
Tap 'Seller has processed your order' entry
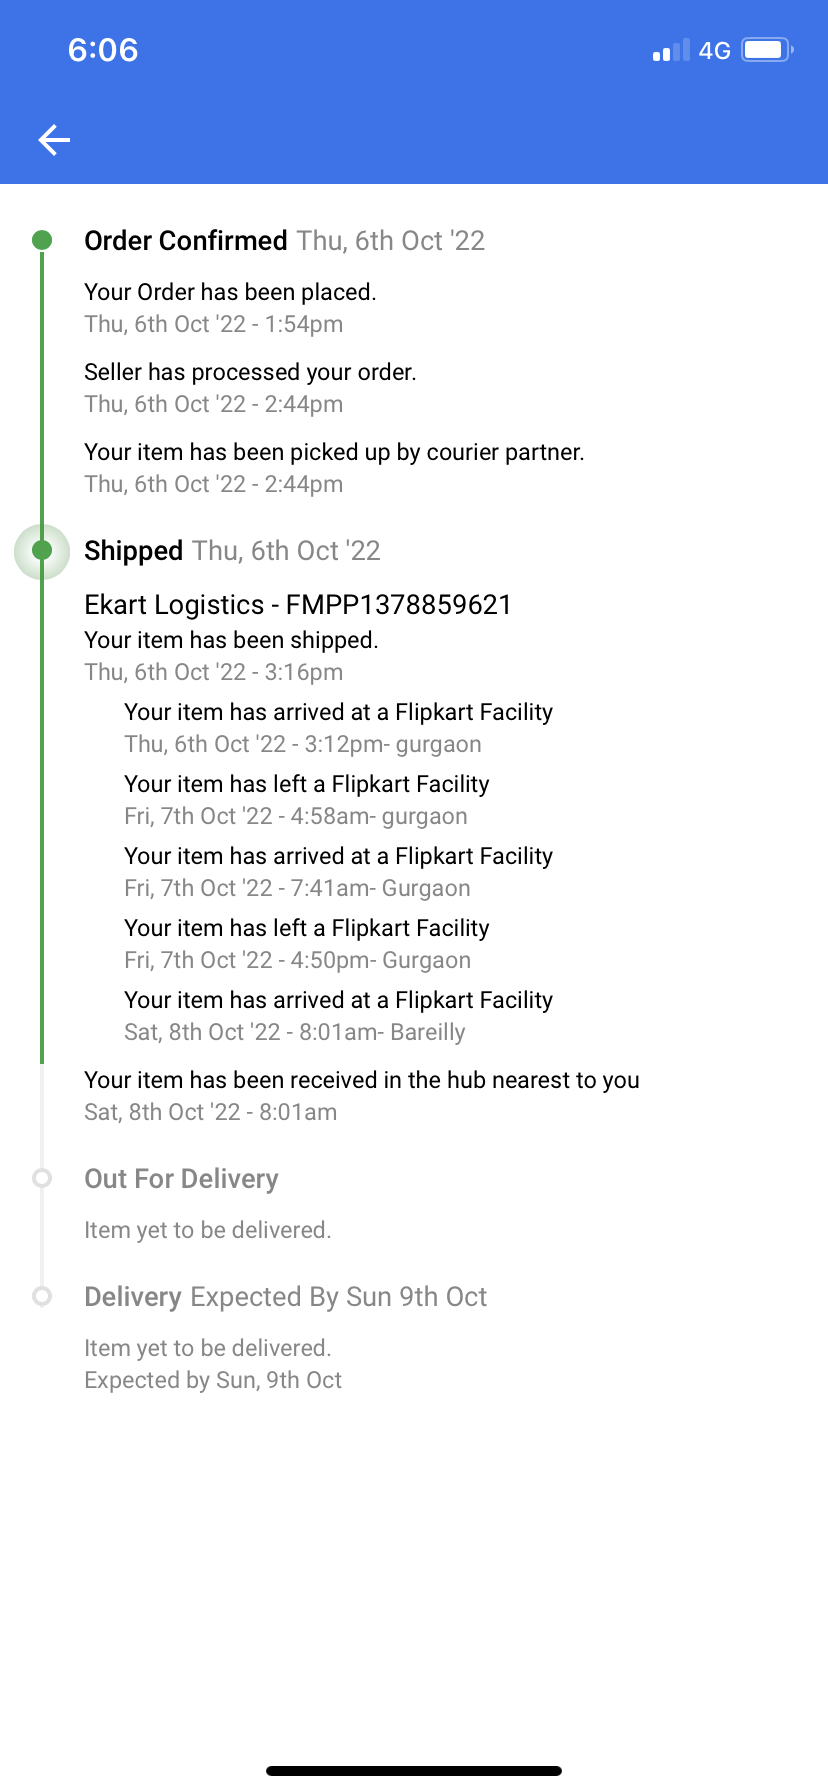(250, 387)
